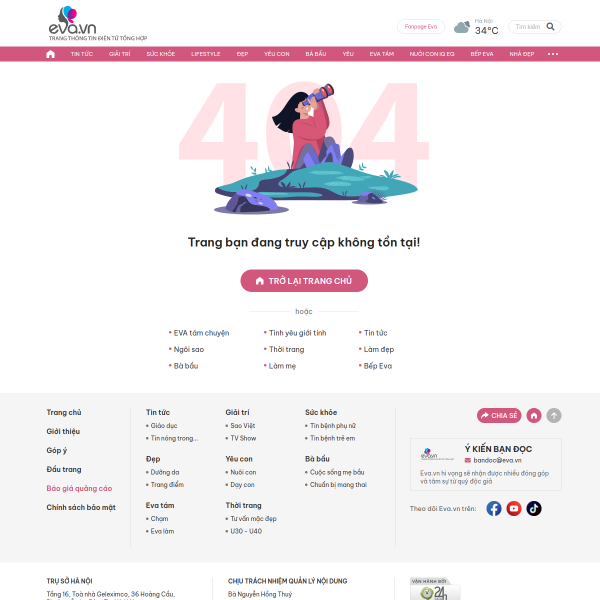Open Bếp Eva link under hoặc
Screen dimensions: 600x600
point(378,366)
